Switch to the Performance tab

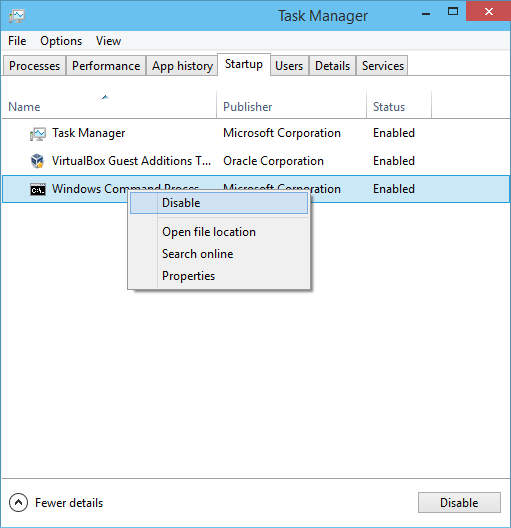pos(106,66)
